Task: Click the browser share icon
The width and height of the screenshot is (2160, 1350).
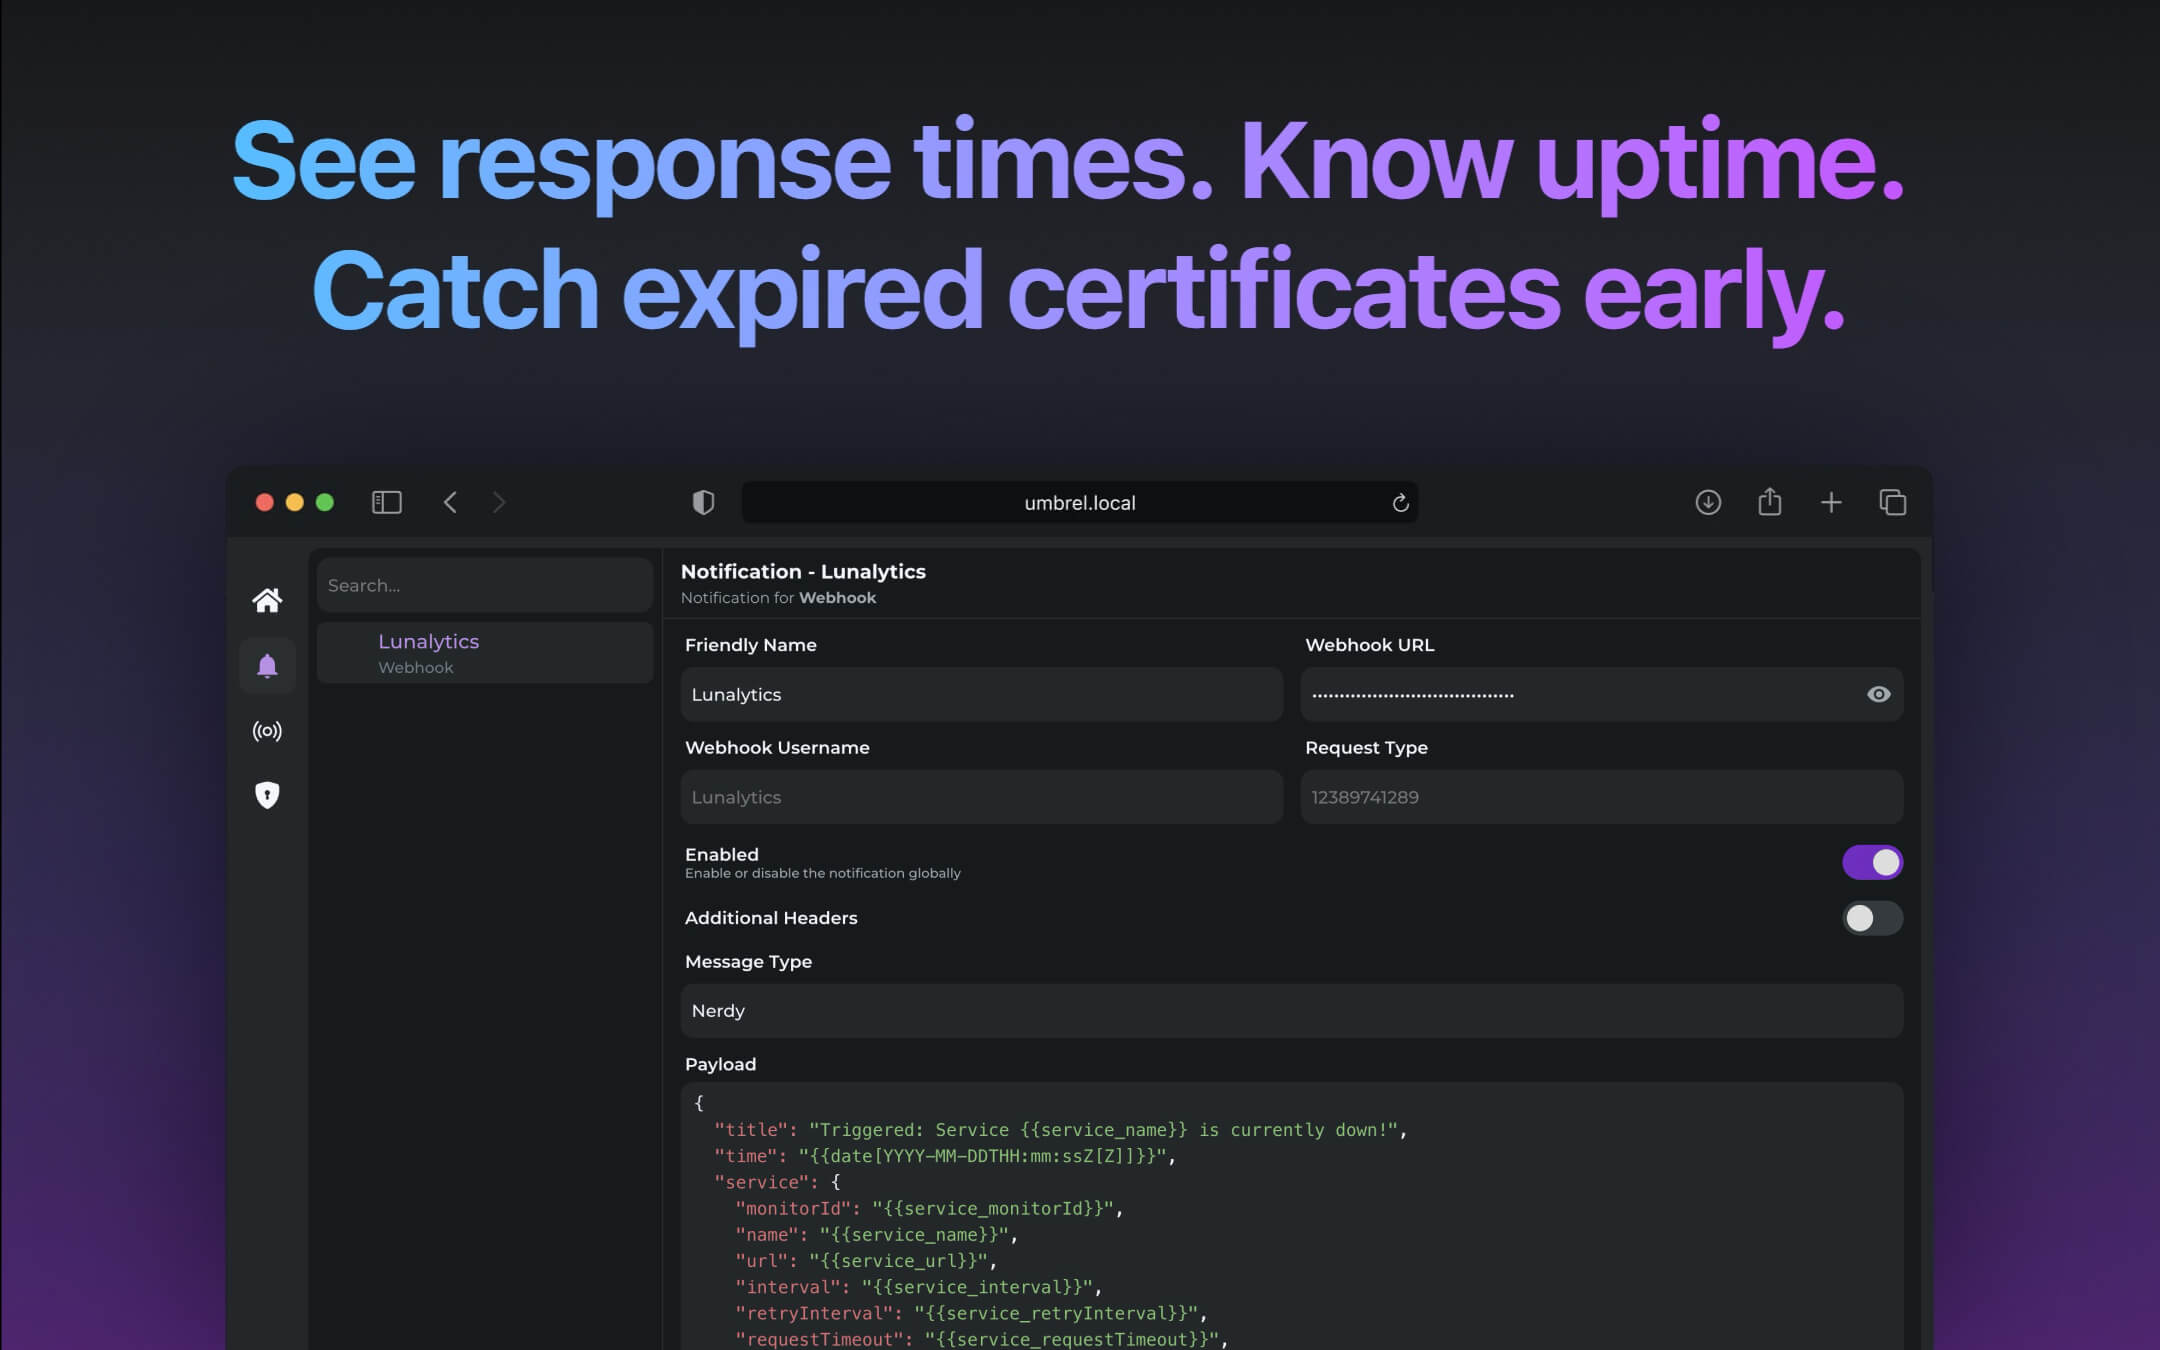Action: point(1769,502)
